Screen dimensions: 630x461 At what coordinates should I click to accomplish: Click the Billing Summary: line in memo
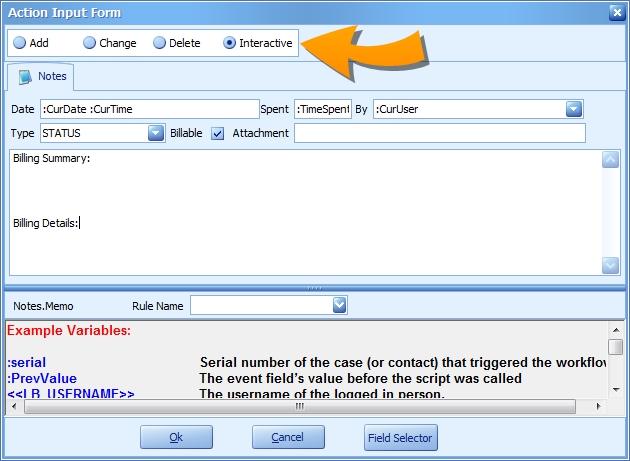pyautogui.click(x=51, y=158)
